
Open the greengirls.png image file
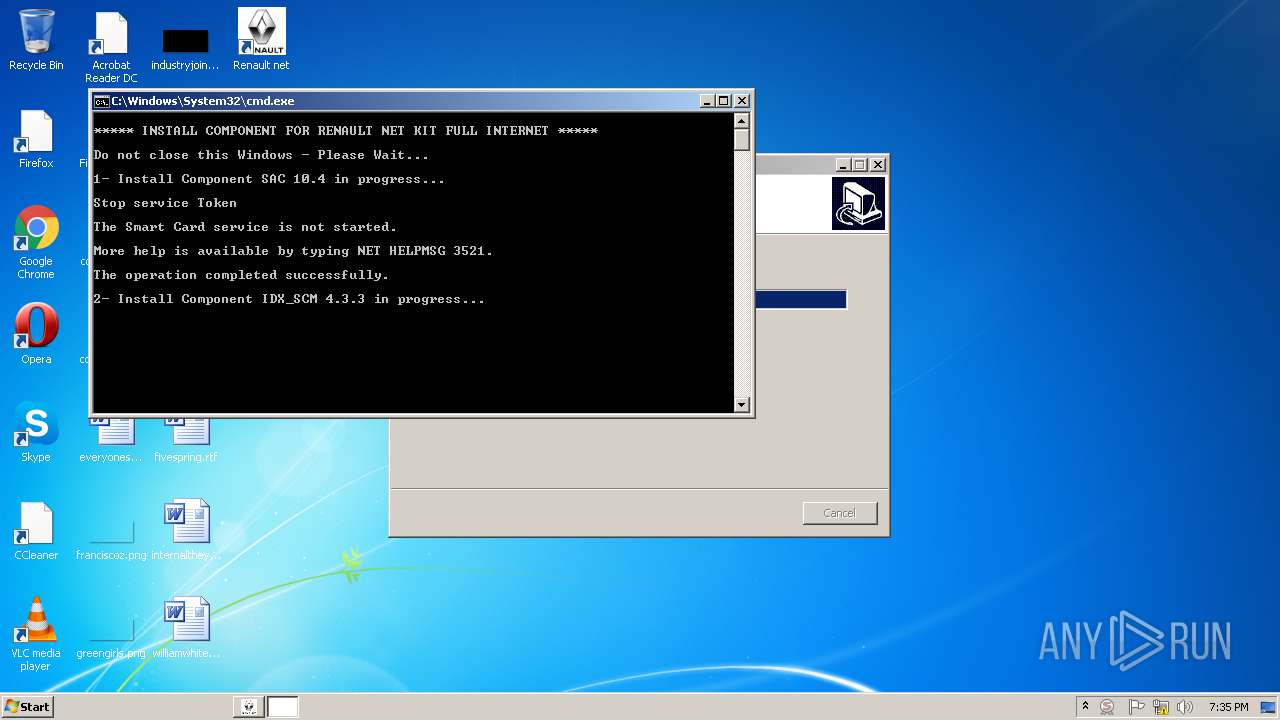111,638
